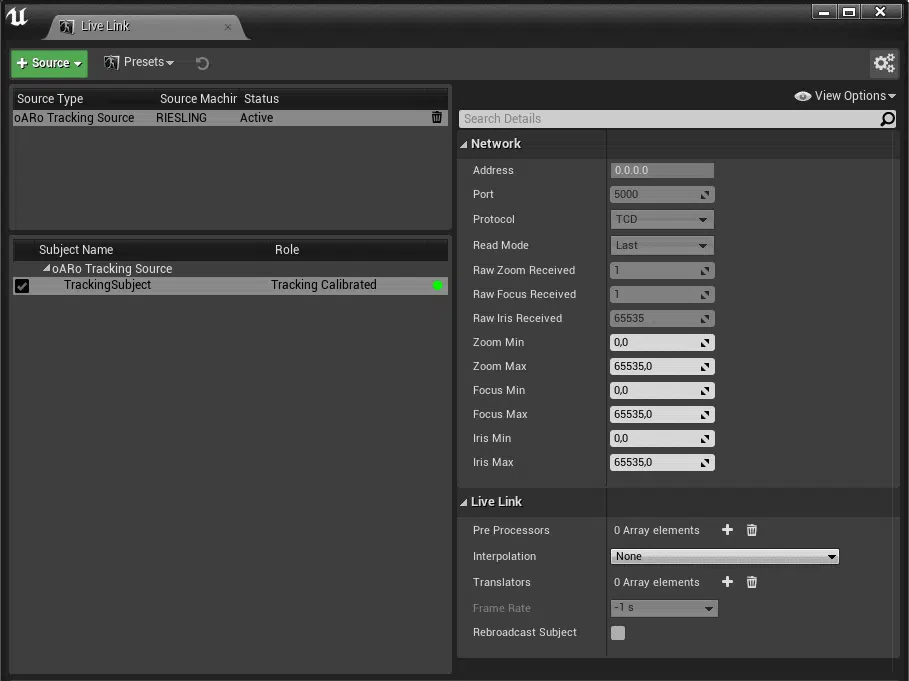Click the undo arrow icon next to Presets
Viewport: 909px width, 681px height.
point(202,64)
